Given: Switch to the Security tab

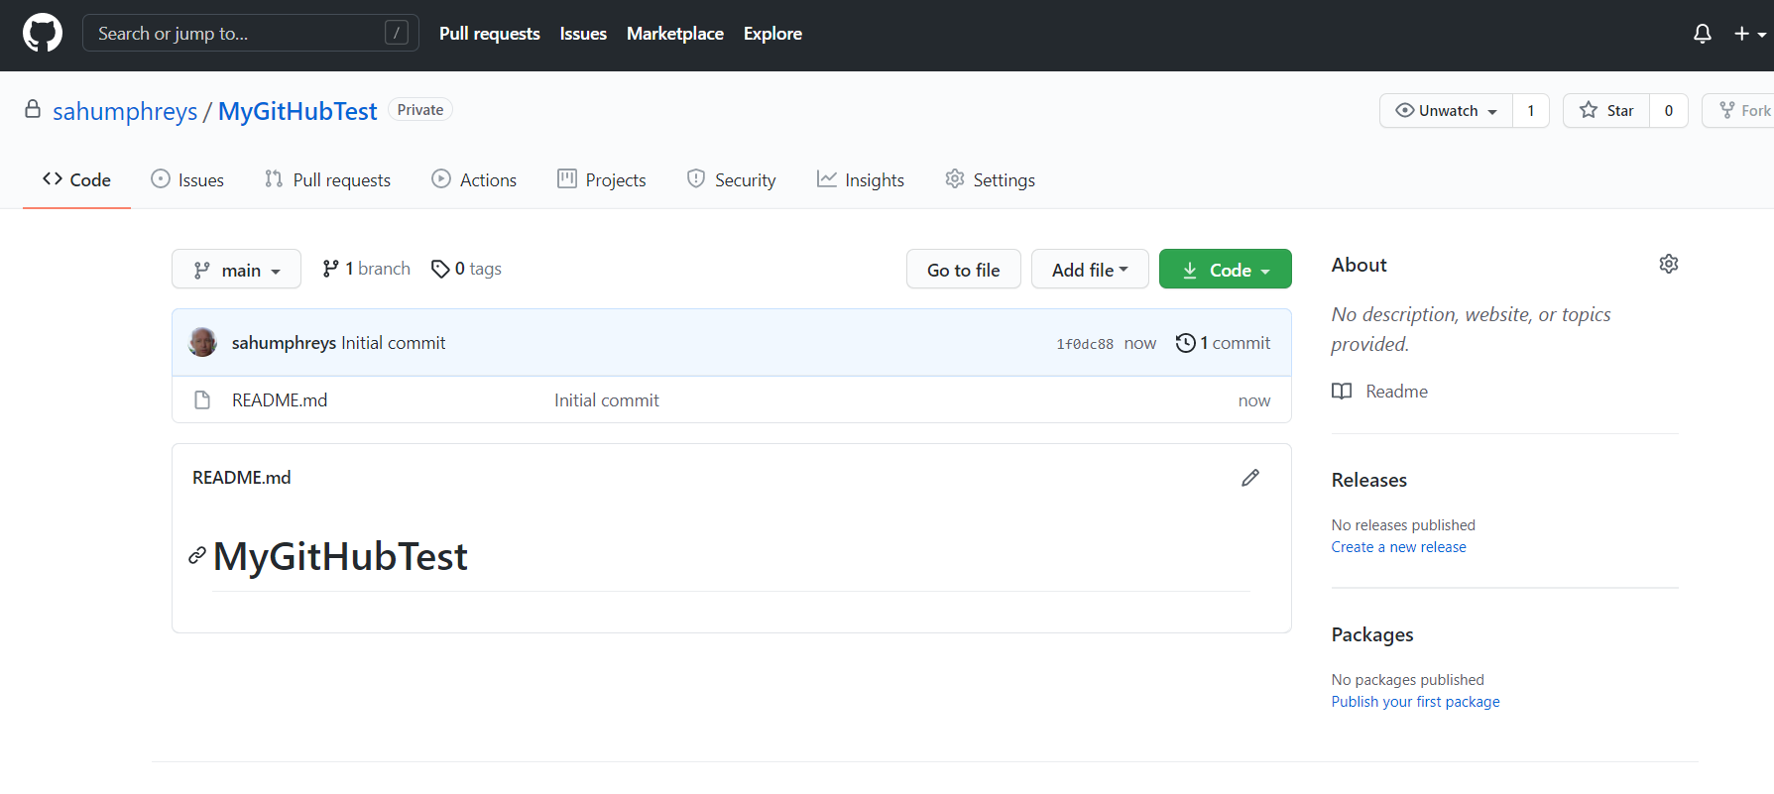Looking at the screenshot, I should (731, 180).
